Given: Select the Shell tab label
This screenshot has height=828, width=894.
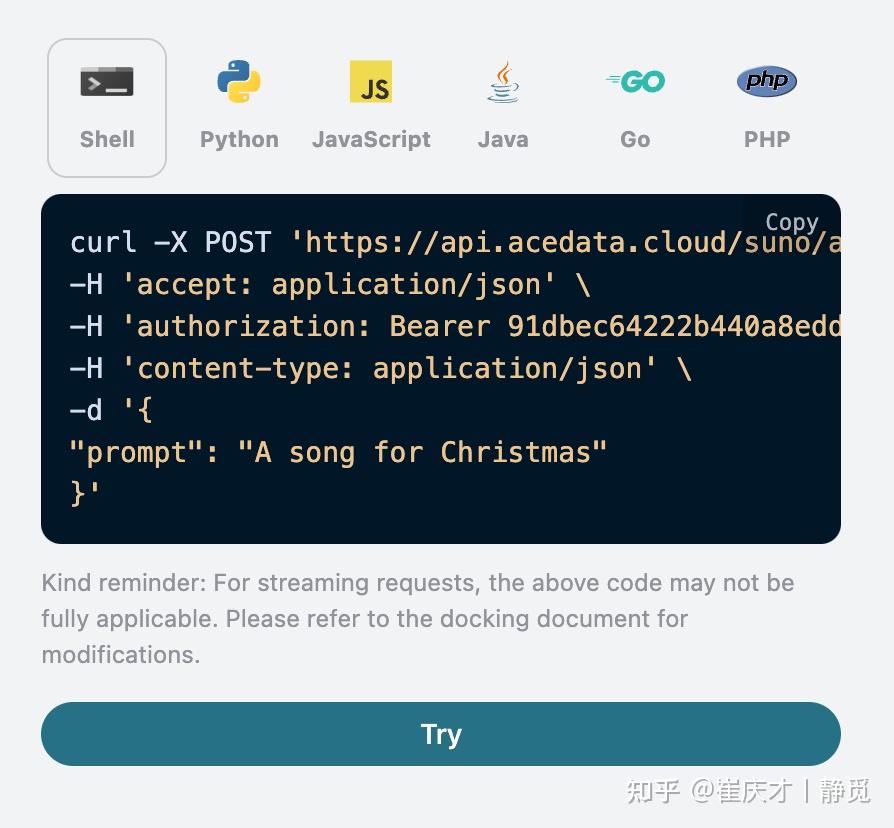Looking at the screenshot, I should click(x=107, y=139).
